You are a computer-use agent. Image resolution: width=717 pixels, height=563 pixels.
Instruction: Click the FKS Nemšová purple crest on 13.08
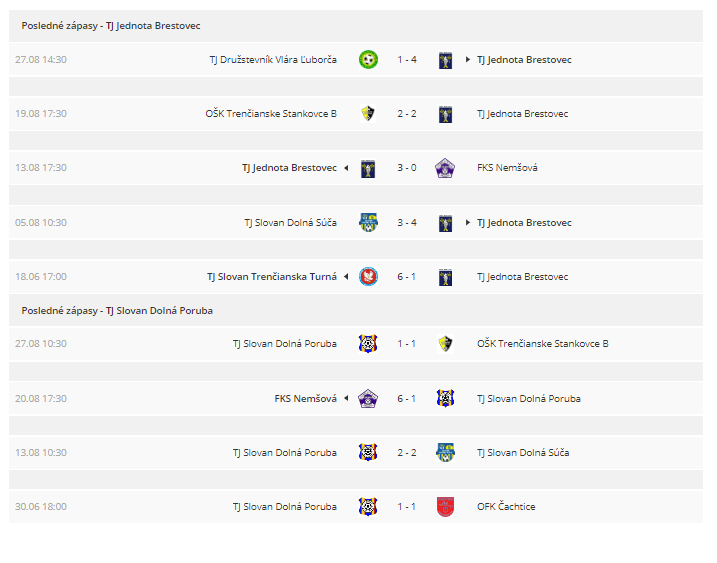pyautogui.click(x=445, y=168)
